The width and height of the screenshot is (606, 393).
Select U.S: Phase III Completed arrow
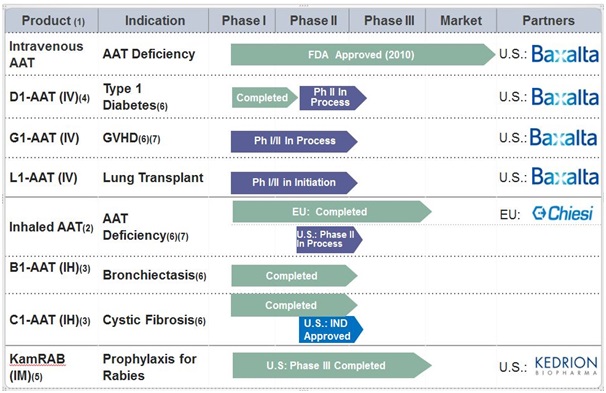click(x=332, y=365)
